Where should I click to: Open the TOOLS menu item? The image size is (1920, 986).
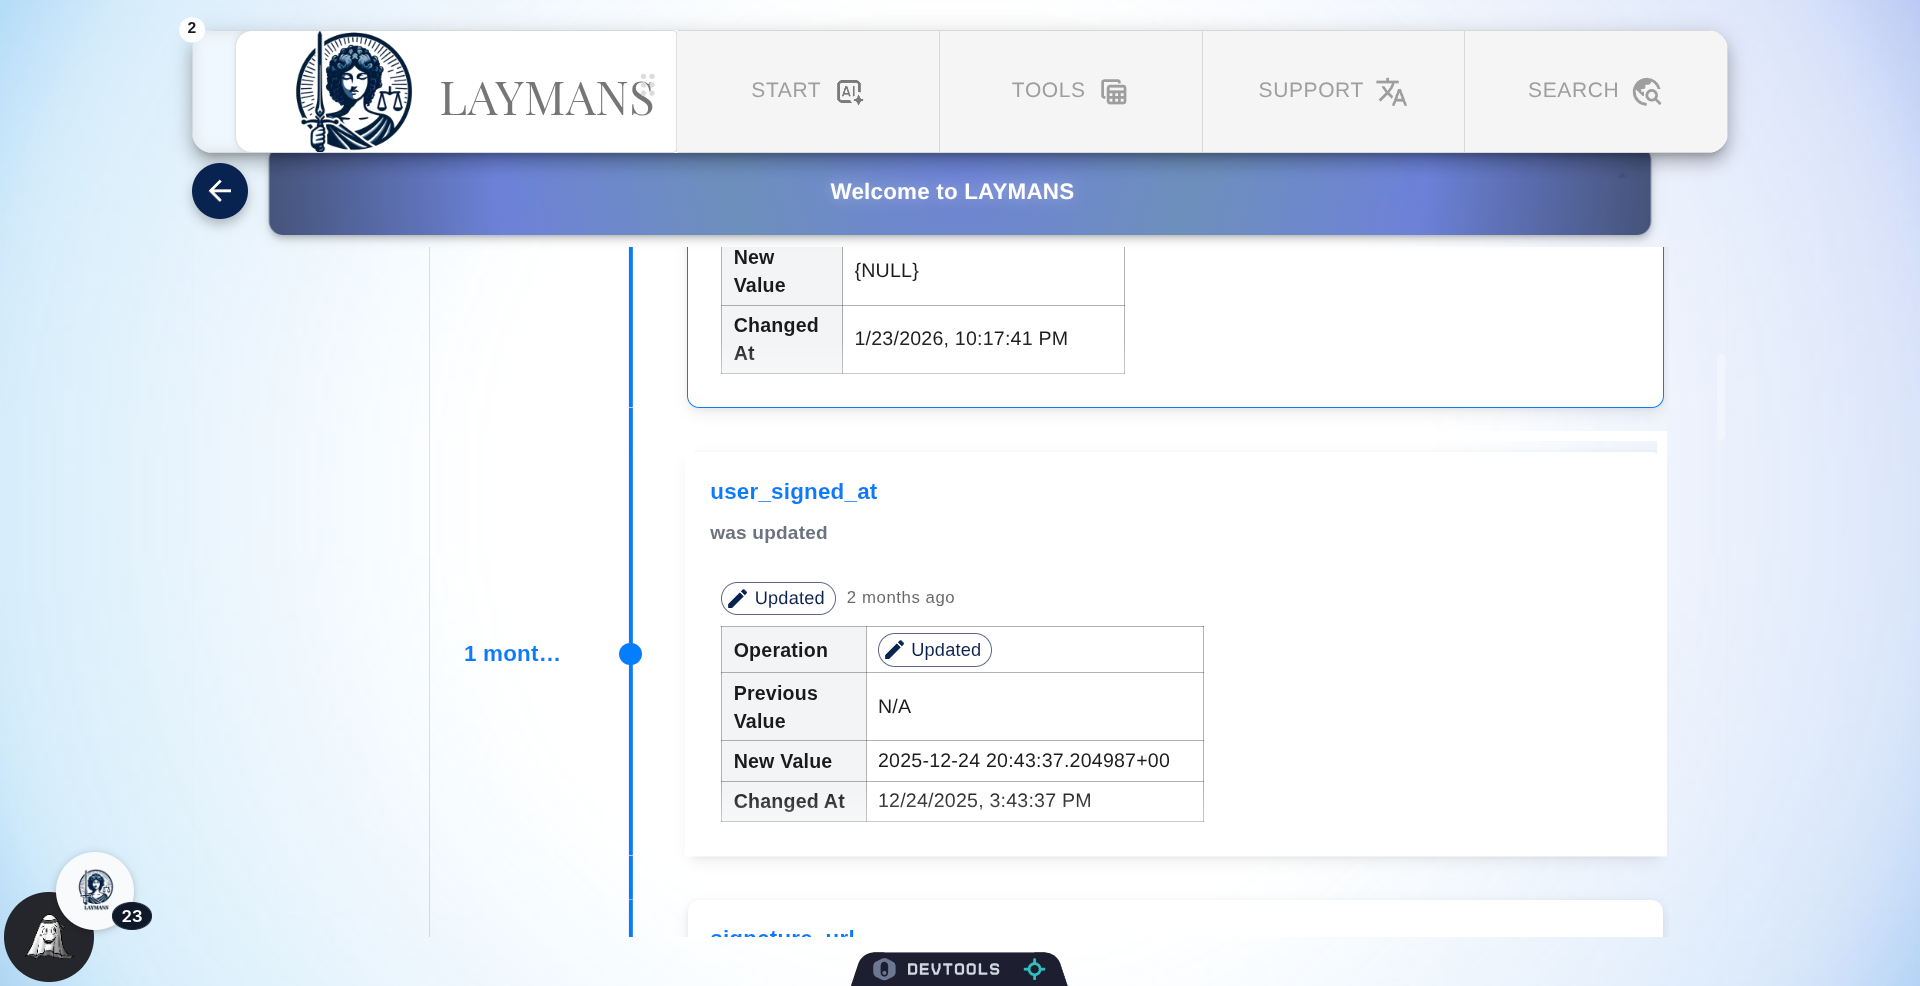click(x=1047, y=90)
